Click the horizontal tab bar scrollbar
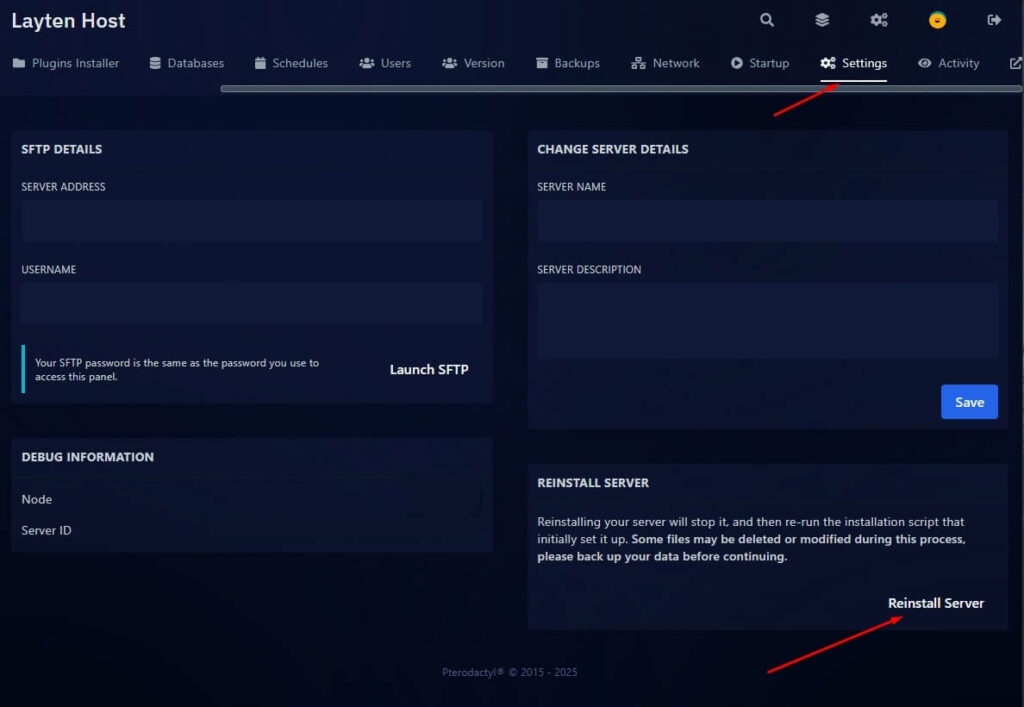This screenshot has height=707, width=1024. [620, 88]
